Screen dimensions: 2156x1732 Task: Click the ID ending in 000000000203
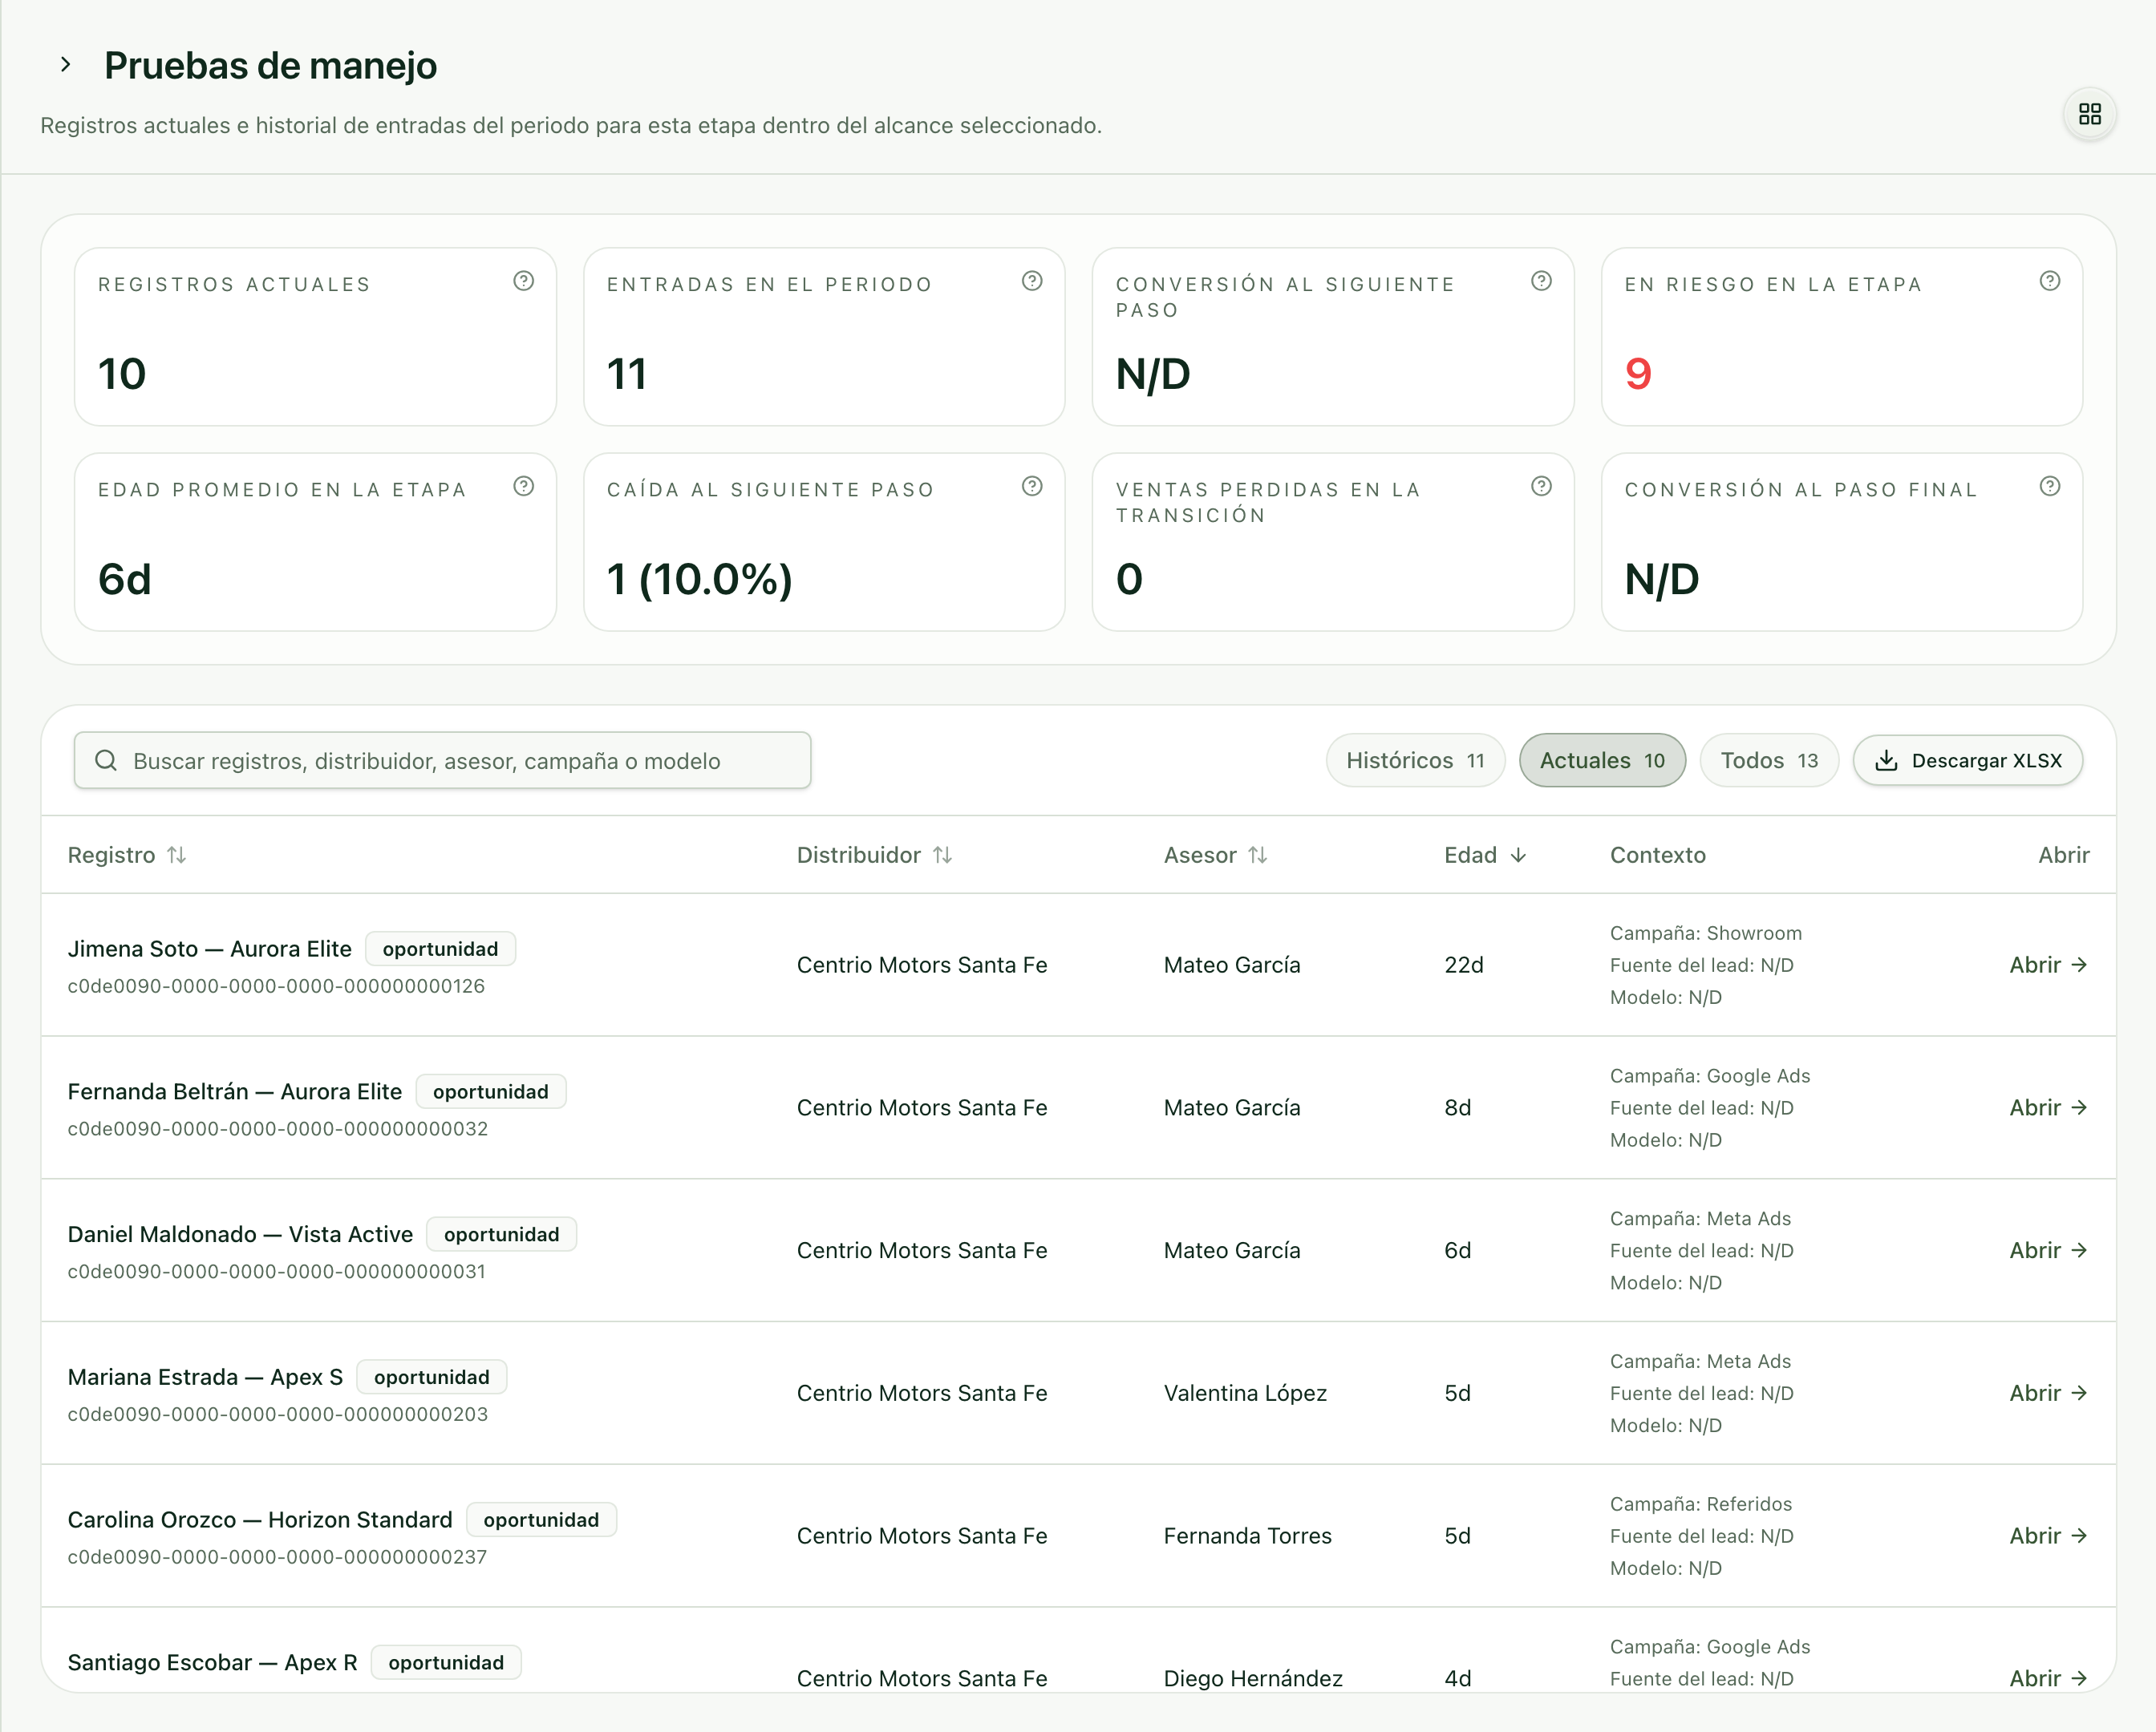pos(278,1414)
